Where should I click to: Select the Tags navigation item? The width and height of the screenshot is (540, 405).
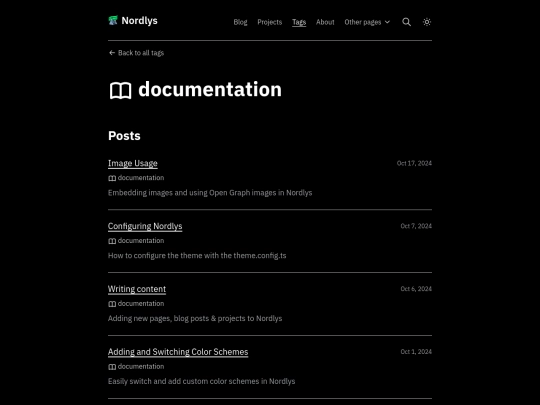[299, 22]
